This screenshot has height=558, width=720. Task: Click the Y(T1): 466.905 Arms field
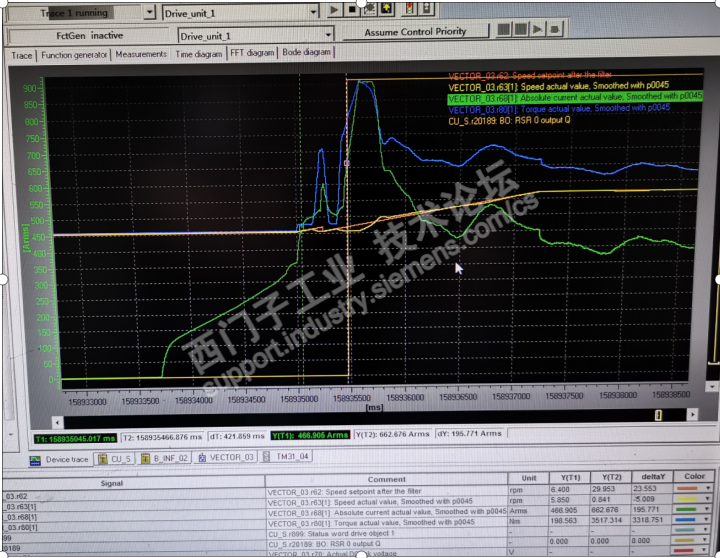click(x=310, y=435)
